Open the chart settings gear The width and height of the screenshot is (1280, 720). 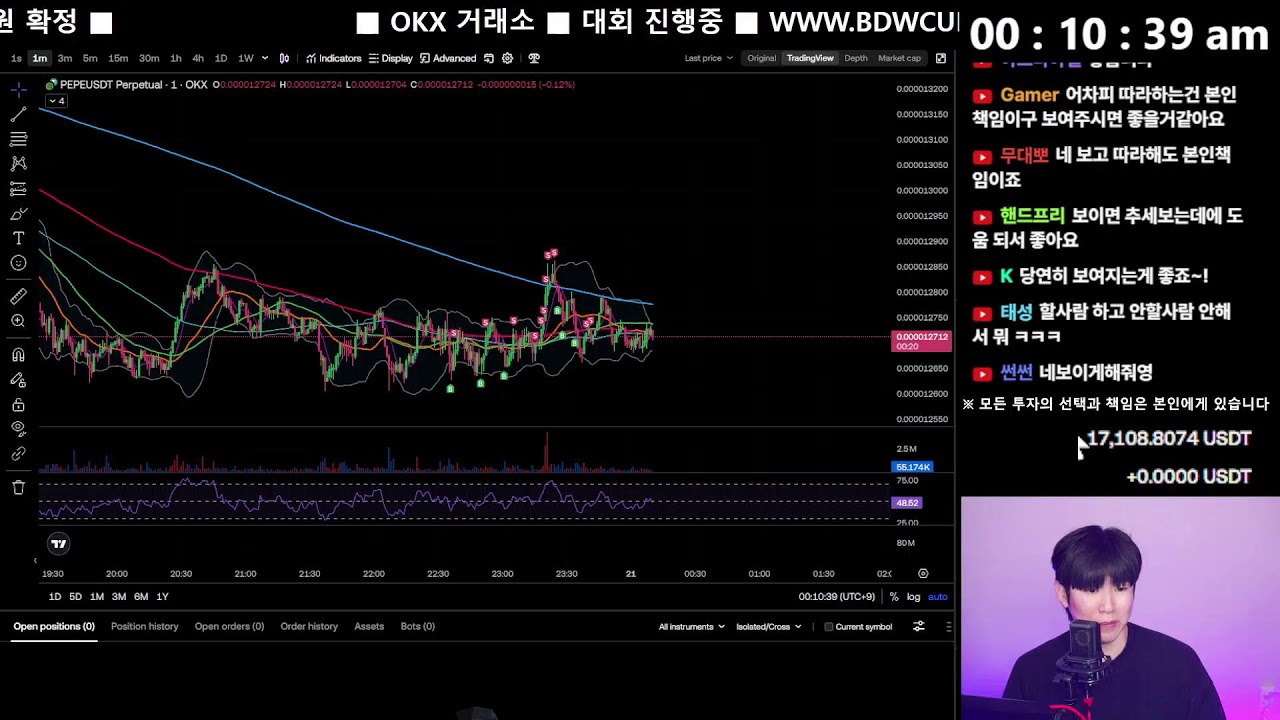click(x=507, y=58)
